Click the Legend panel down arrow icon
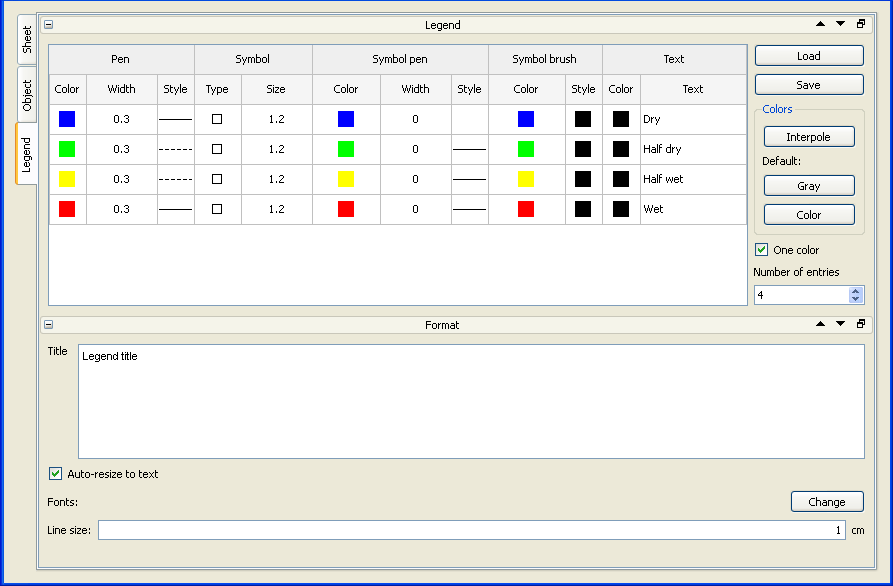The height and width of the screenshot is (586, 893). [840, 24]
